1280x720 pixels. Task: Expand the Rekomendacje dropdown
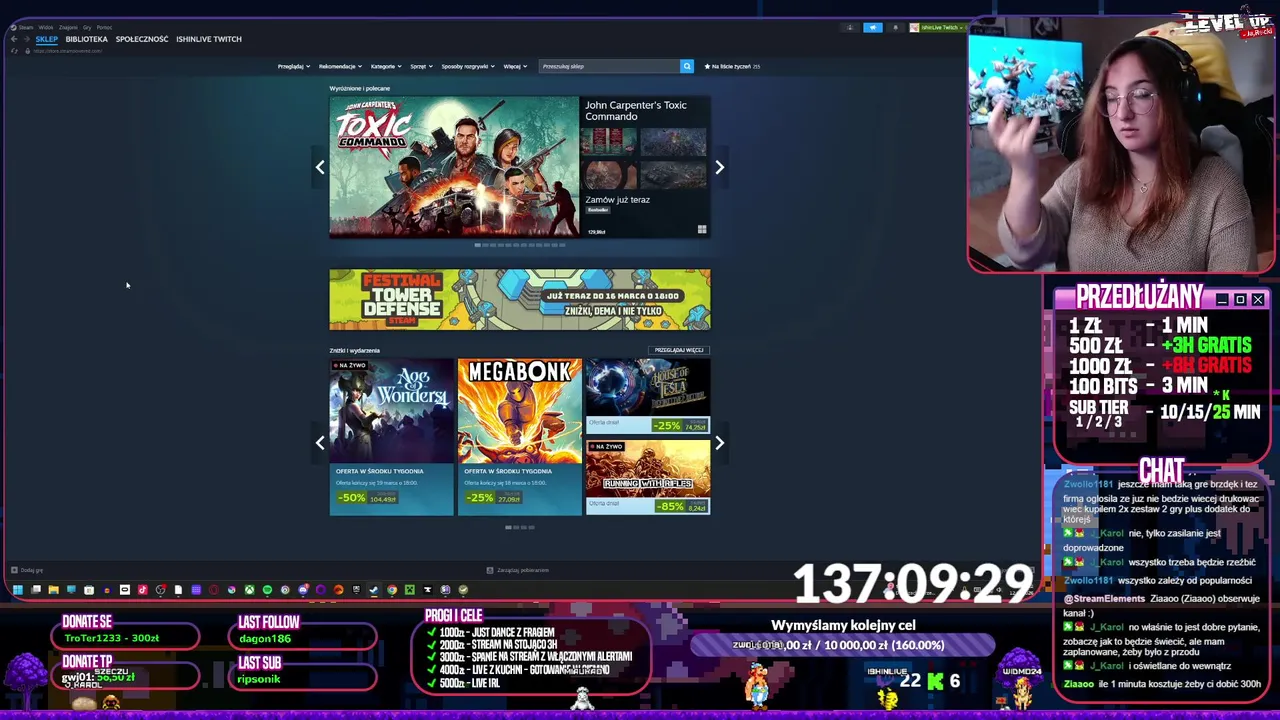[340, 66]
